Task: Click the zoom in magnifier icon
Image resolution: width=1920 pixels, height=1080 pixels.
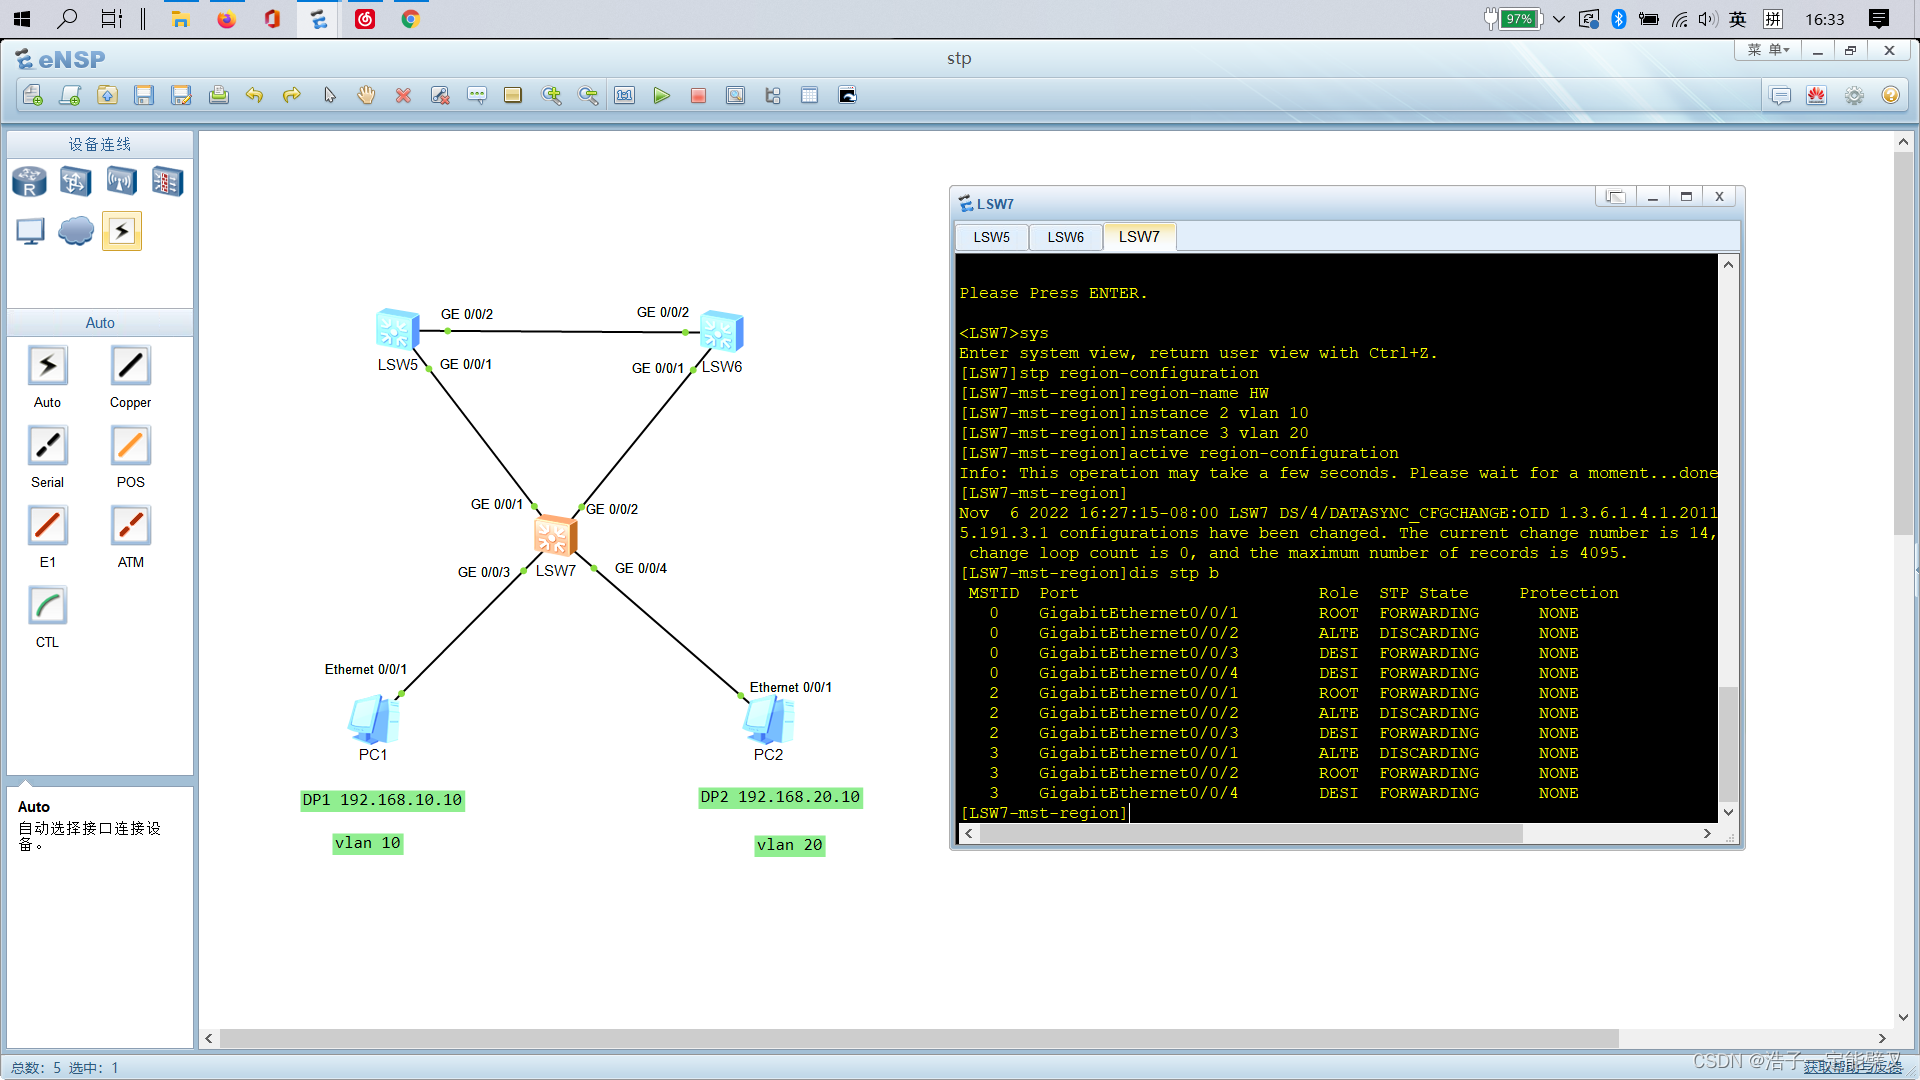Action: 551,96
